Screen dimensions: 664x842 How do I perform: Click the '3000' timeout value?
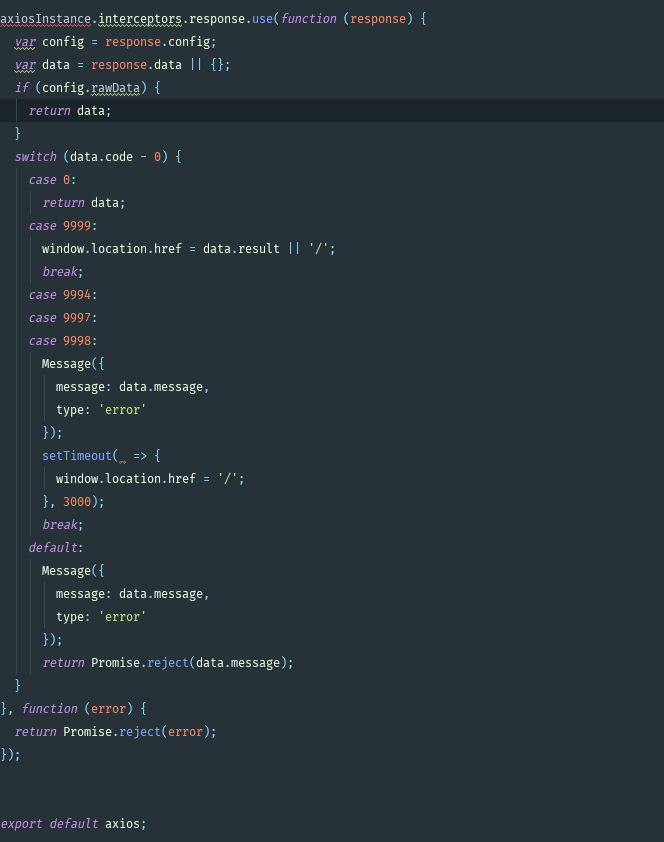[x=77, y=502]
